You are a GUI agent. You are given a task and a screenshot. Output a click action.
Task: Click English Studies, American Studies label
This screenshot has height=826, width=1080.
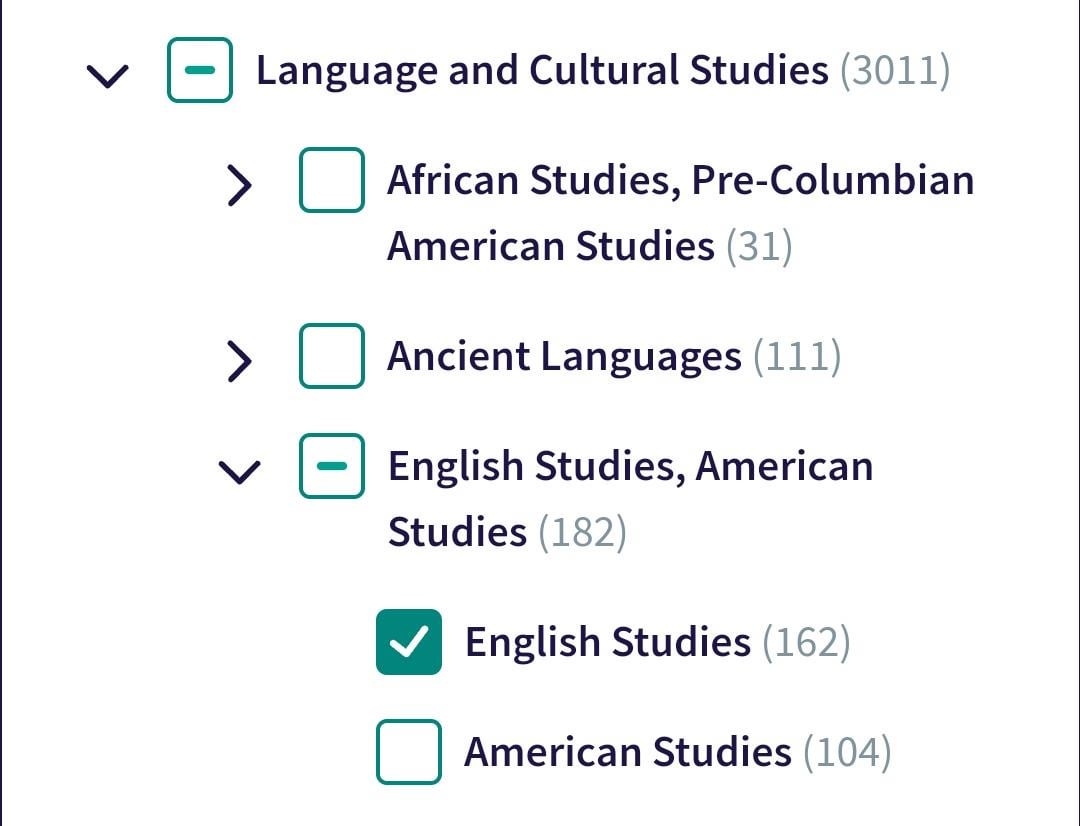(x=630, y=499)
